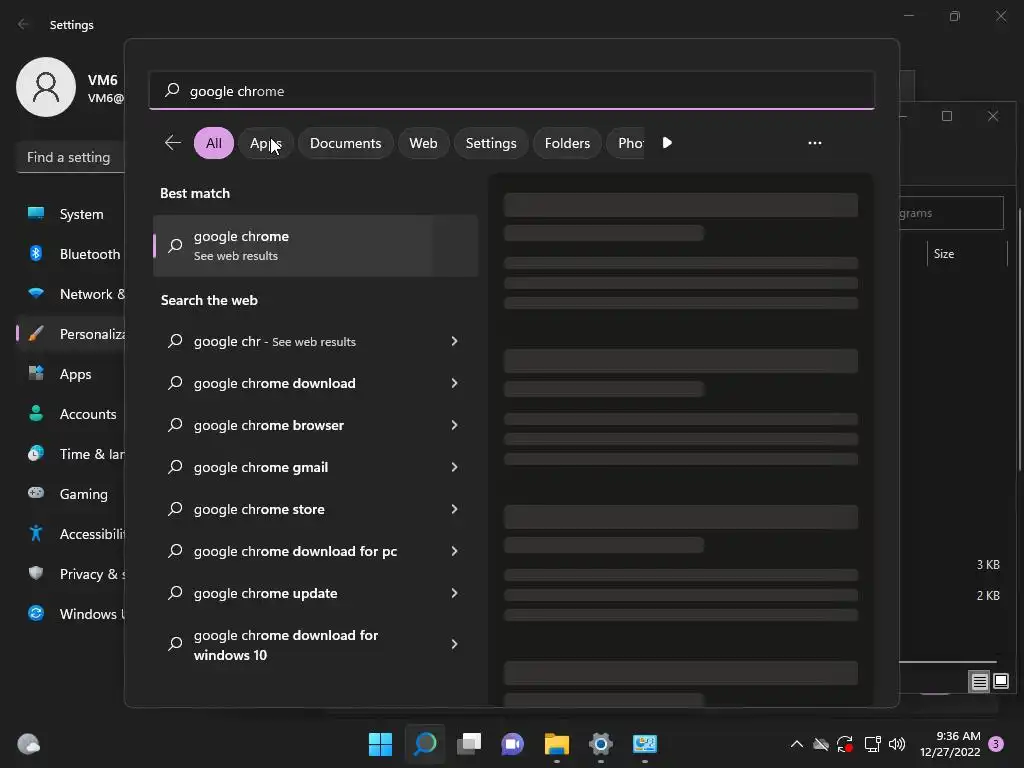
Task: Open Apps in Settings sidebar
Action: coord(71,374)
